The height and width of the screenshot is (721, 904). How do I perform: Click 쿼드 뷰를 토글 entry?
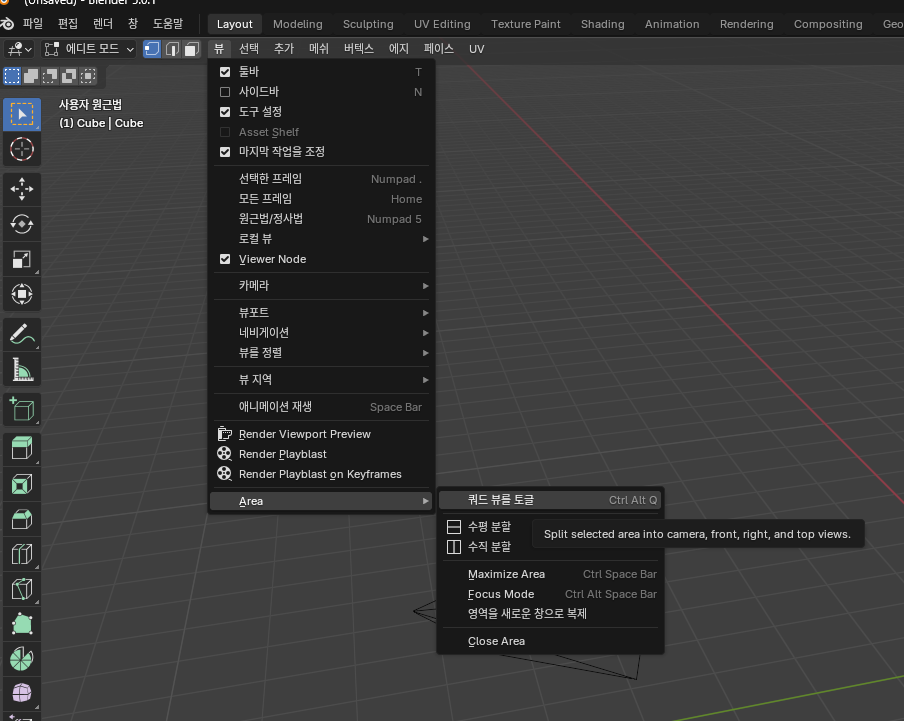(x=550, y=500)
